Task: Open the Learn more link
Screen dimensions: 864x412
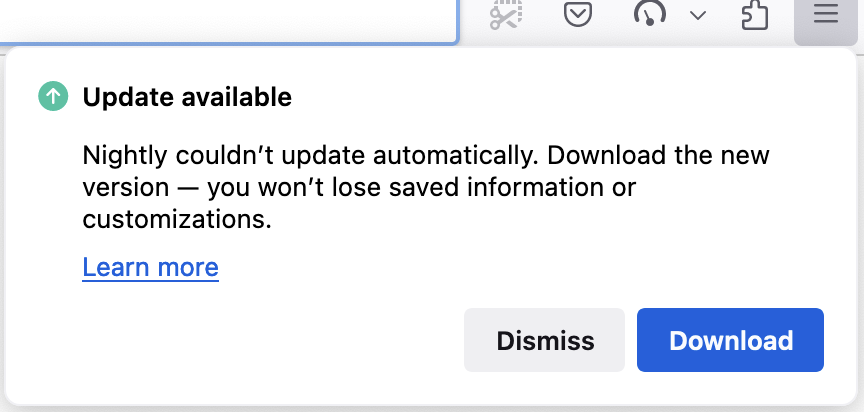Action: 150,267
